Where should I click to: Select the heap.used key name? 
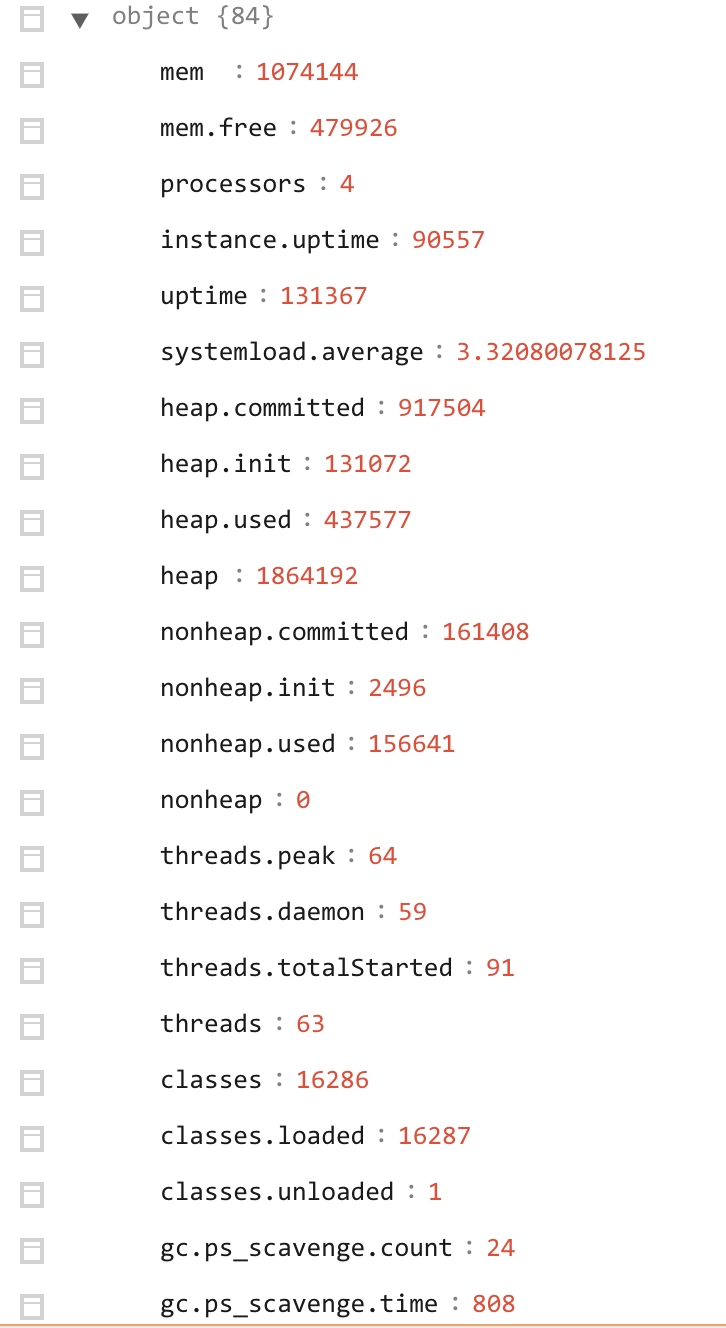[226, 520]
